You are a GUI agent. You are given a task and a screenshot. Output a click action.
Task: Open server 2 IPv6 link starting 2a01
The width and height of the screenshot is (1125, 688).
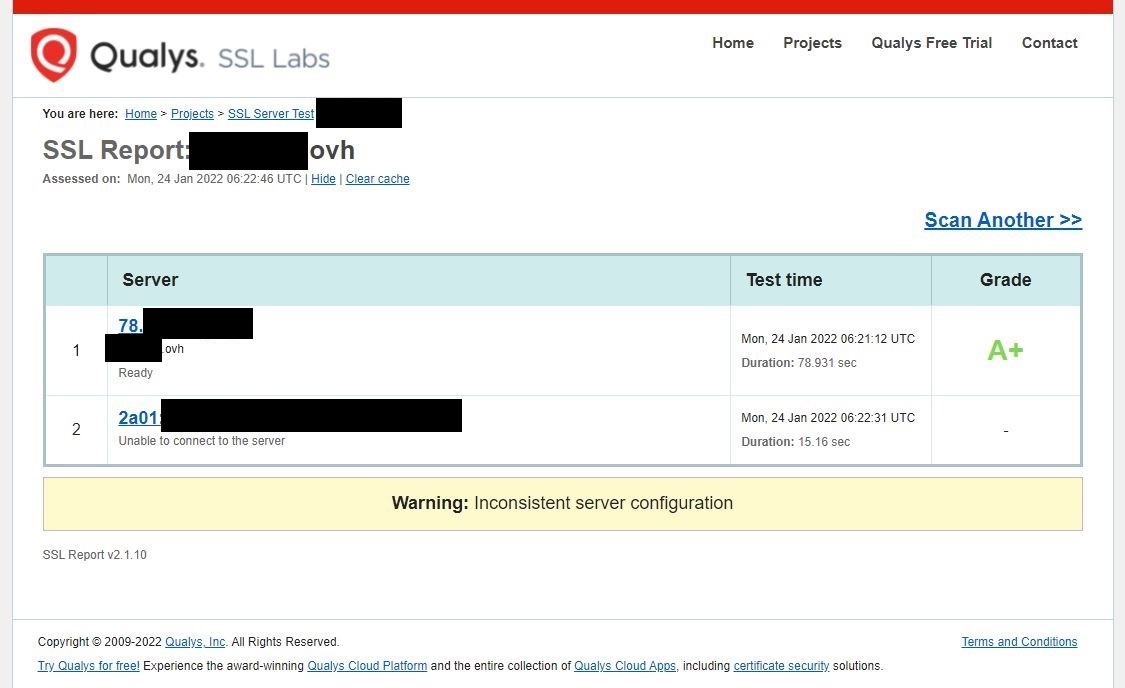[x=139, y=418]
